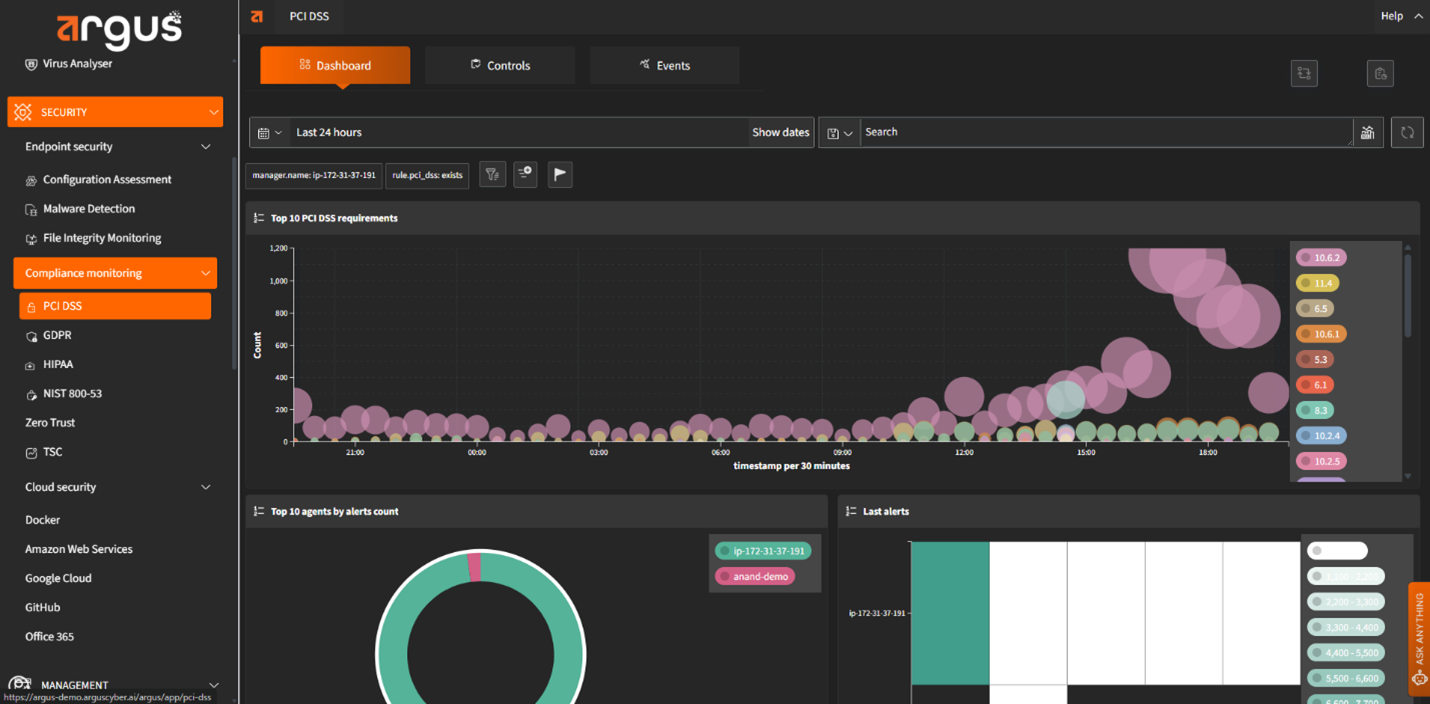Click the report icon at top right

coord(1380,73)
